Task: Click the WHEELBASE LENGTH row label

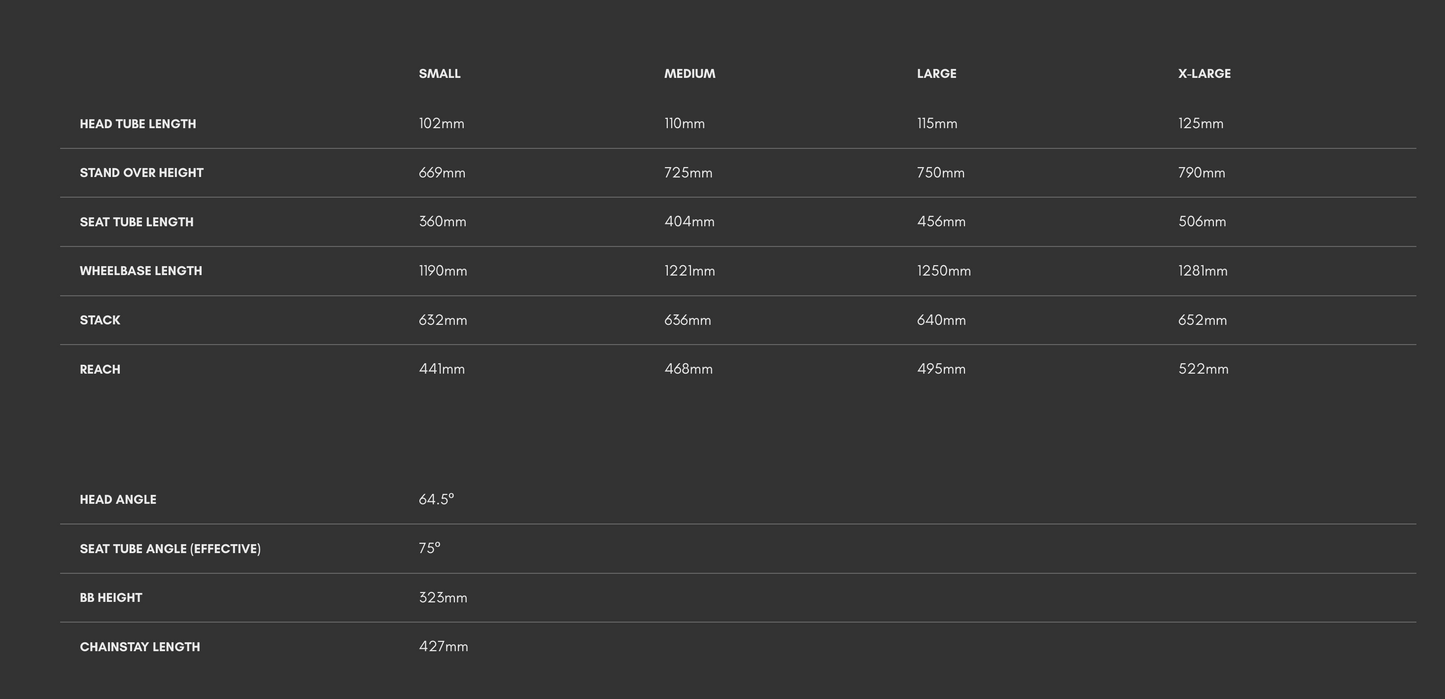Action: point(141,271)
